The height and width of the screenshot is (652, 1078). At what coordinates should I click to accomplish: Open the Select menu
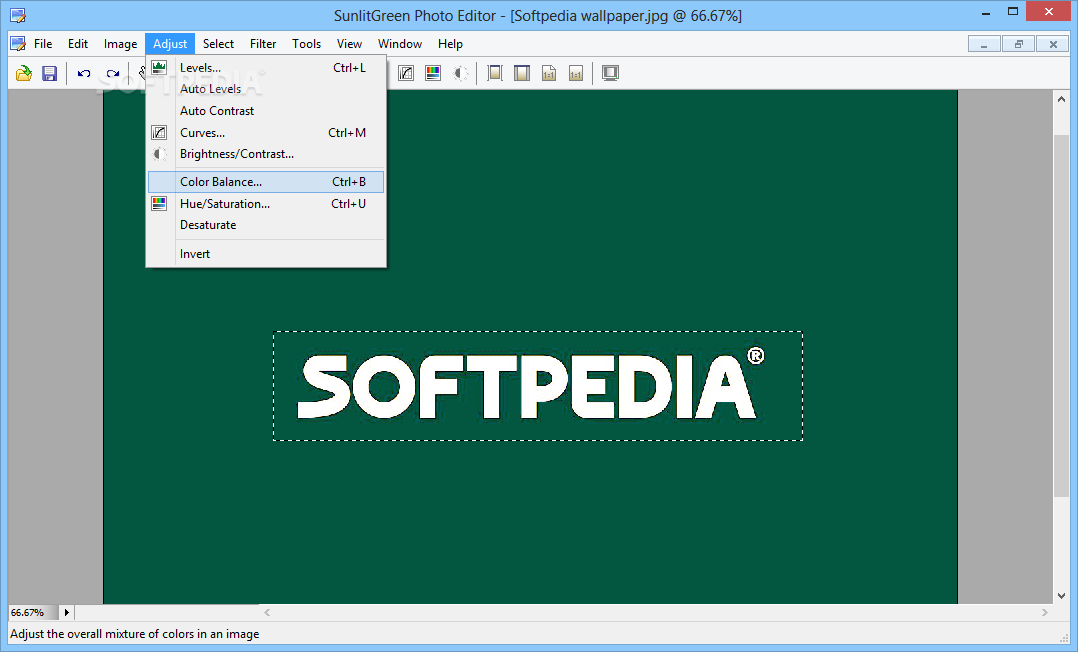click(219, 43)
